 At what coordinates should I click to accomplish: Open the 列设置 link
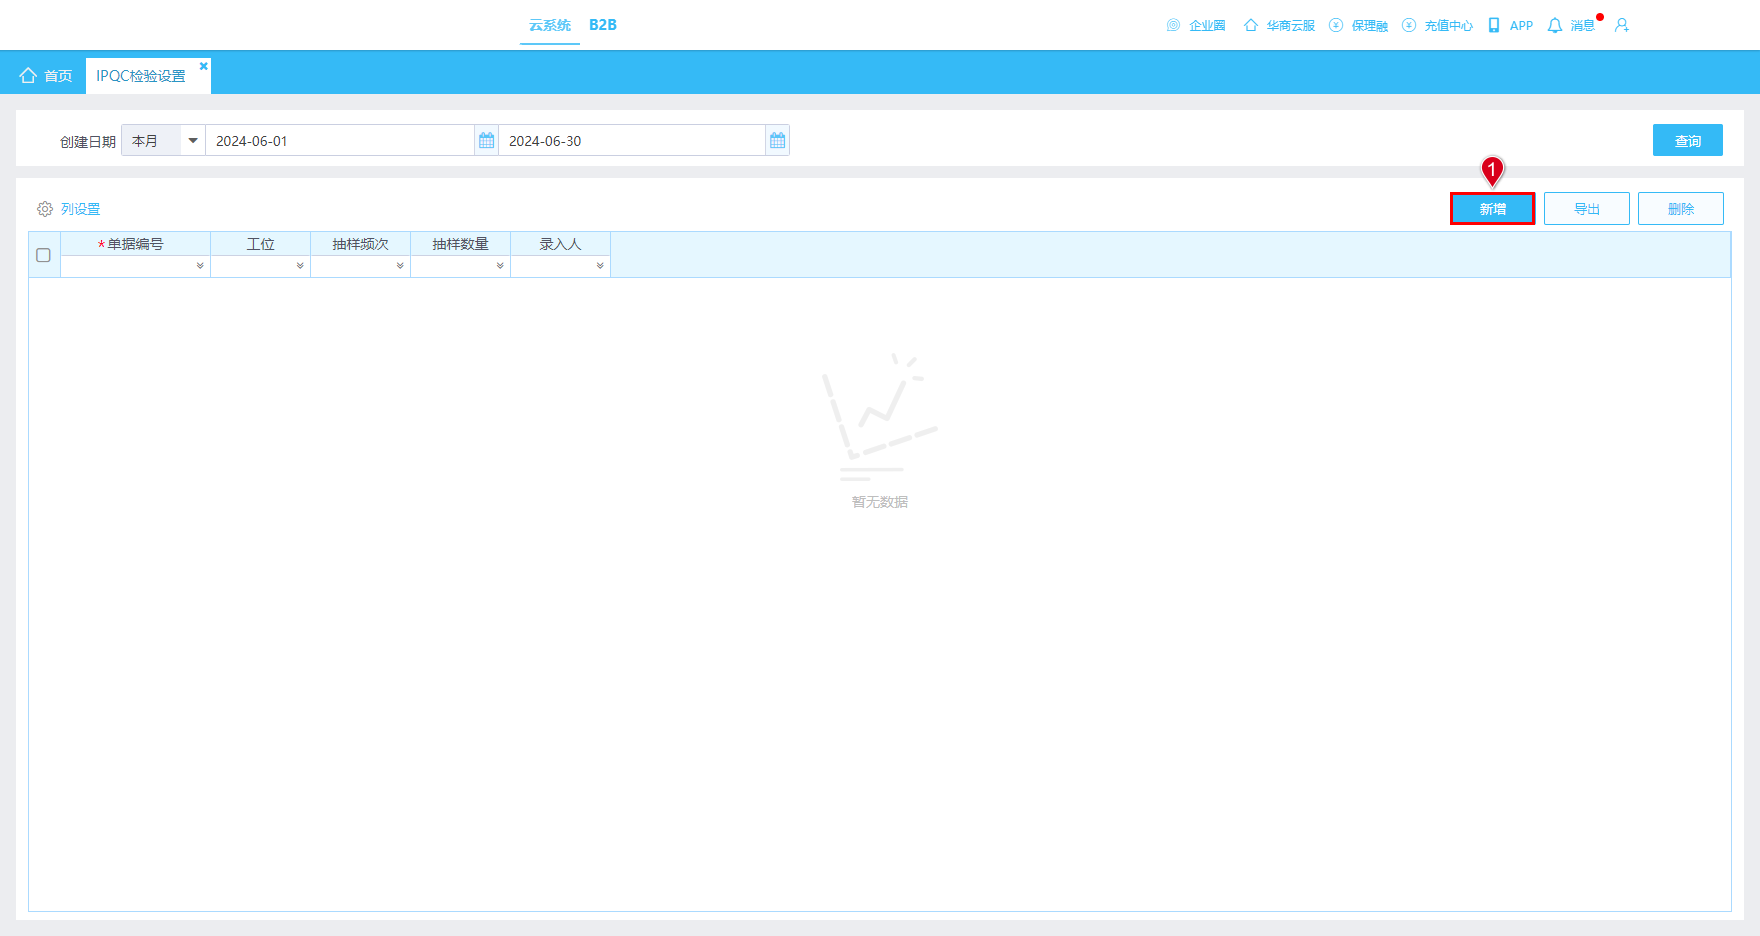coord(81,209)
